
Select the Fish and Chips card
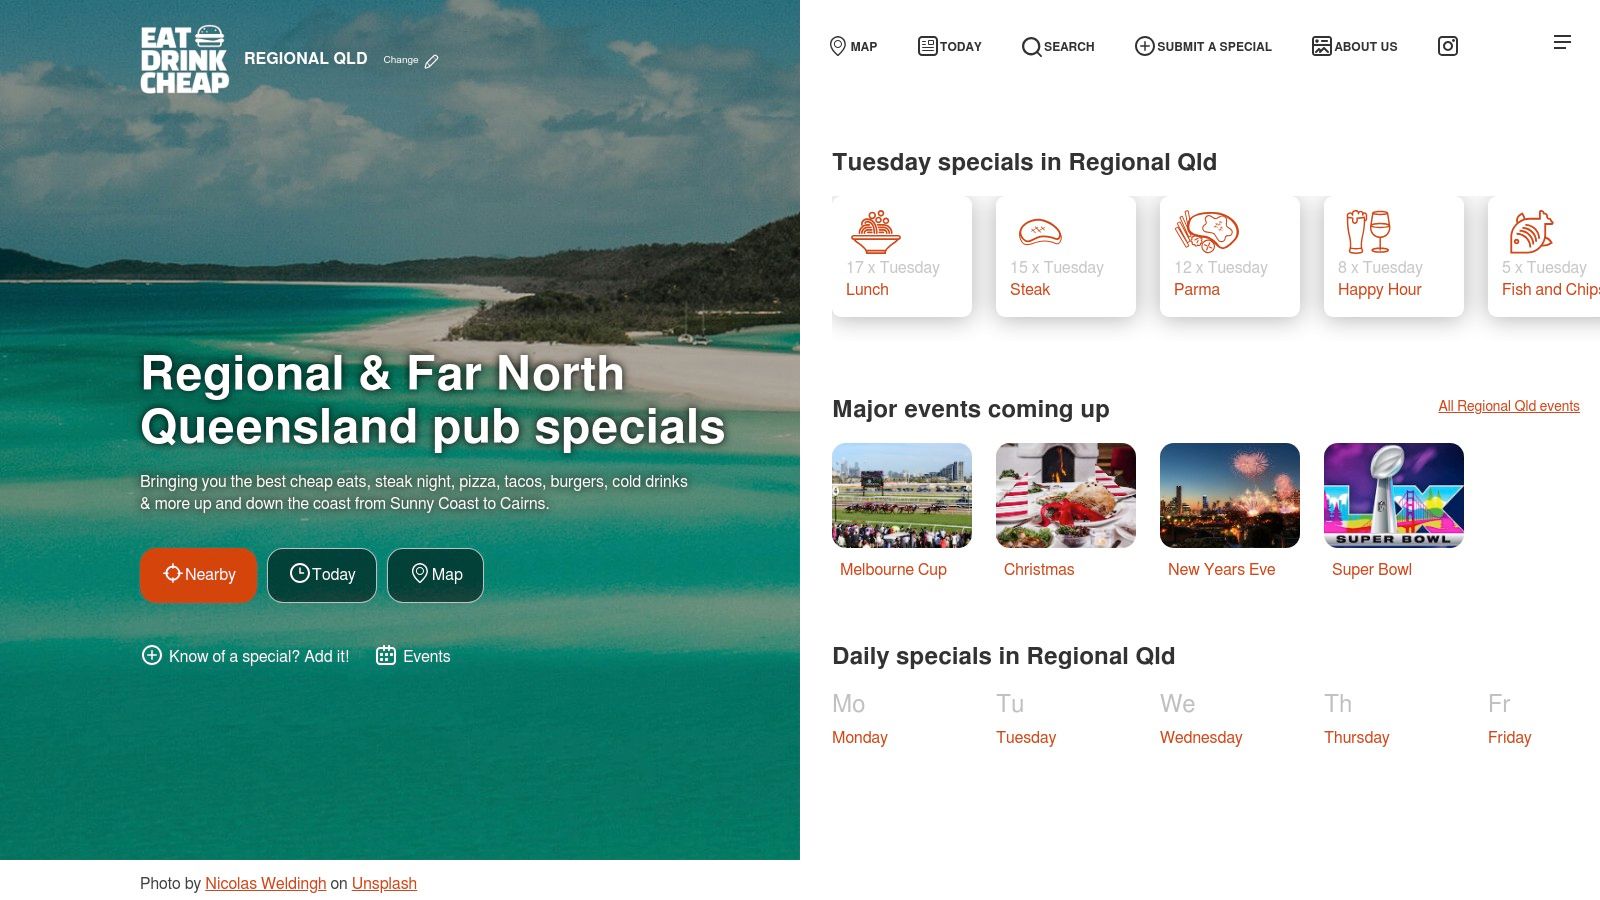[x=1544, y=256]
